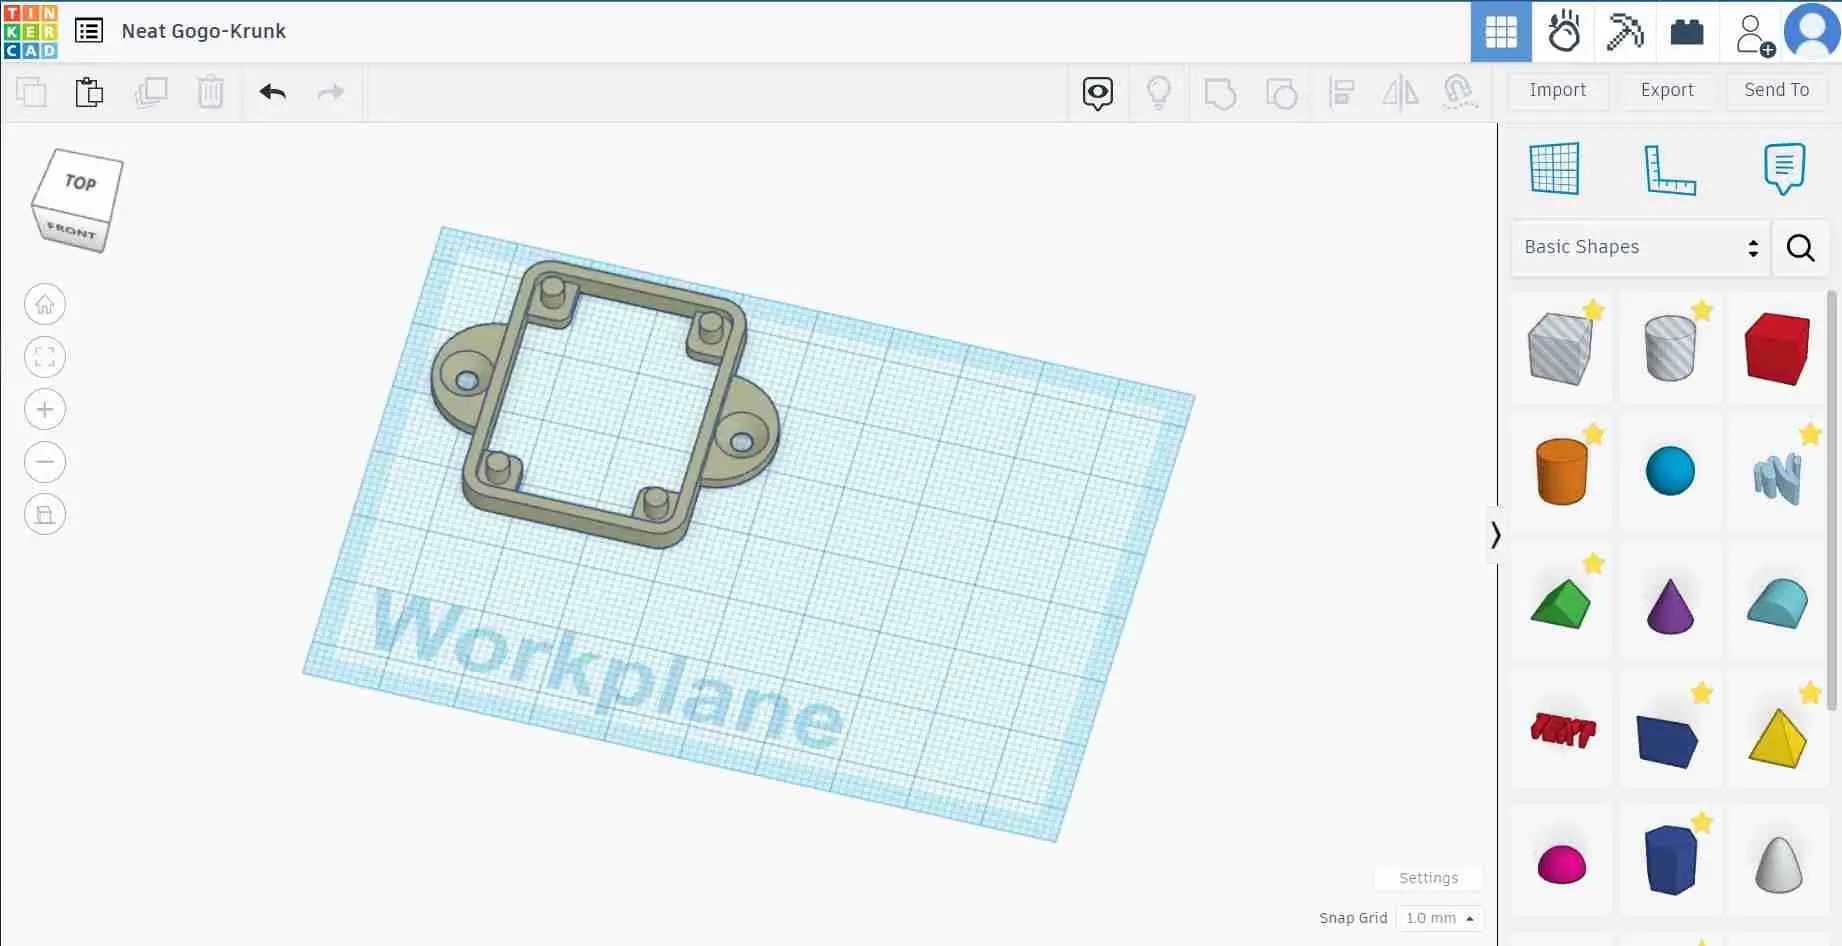The image size is (1842, 946).
Task: Click the Delete trash icon
Action: tap(210, 92)
